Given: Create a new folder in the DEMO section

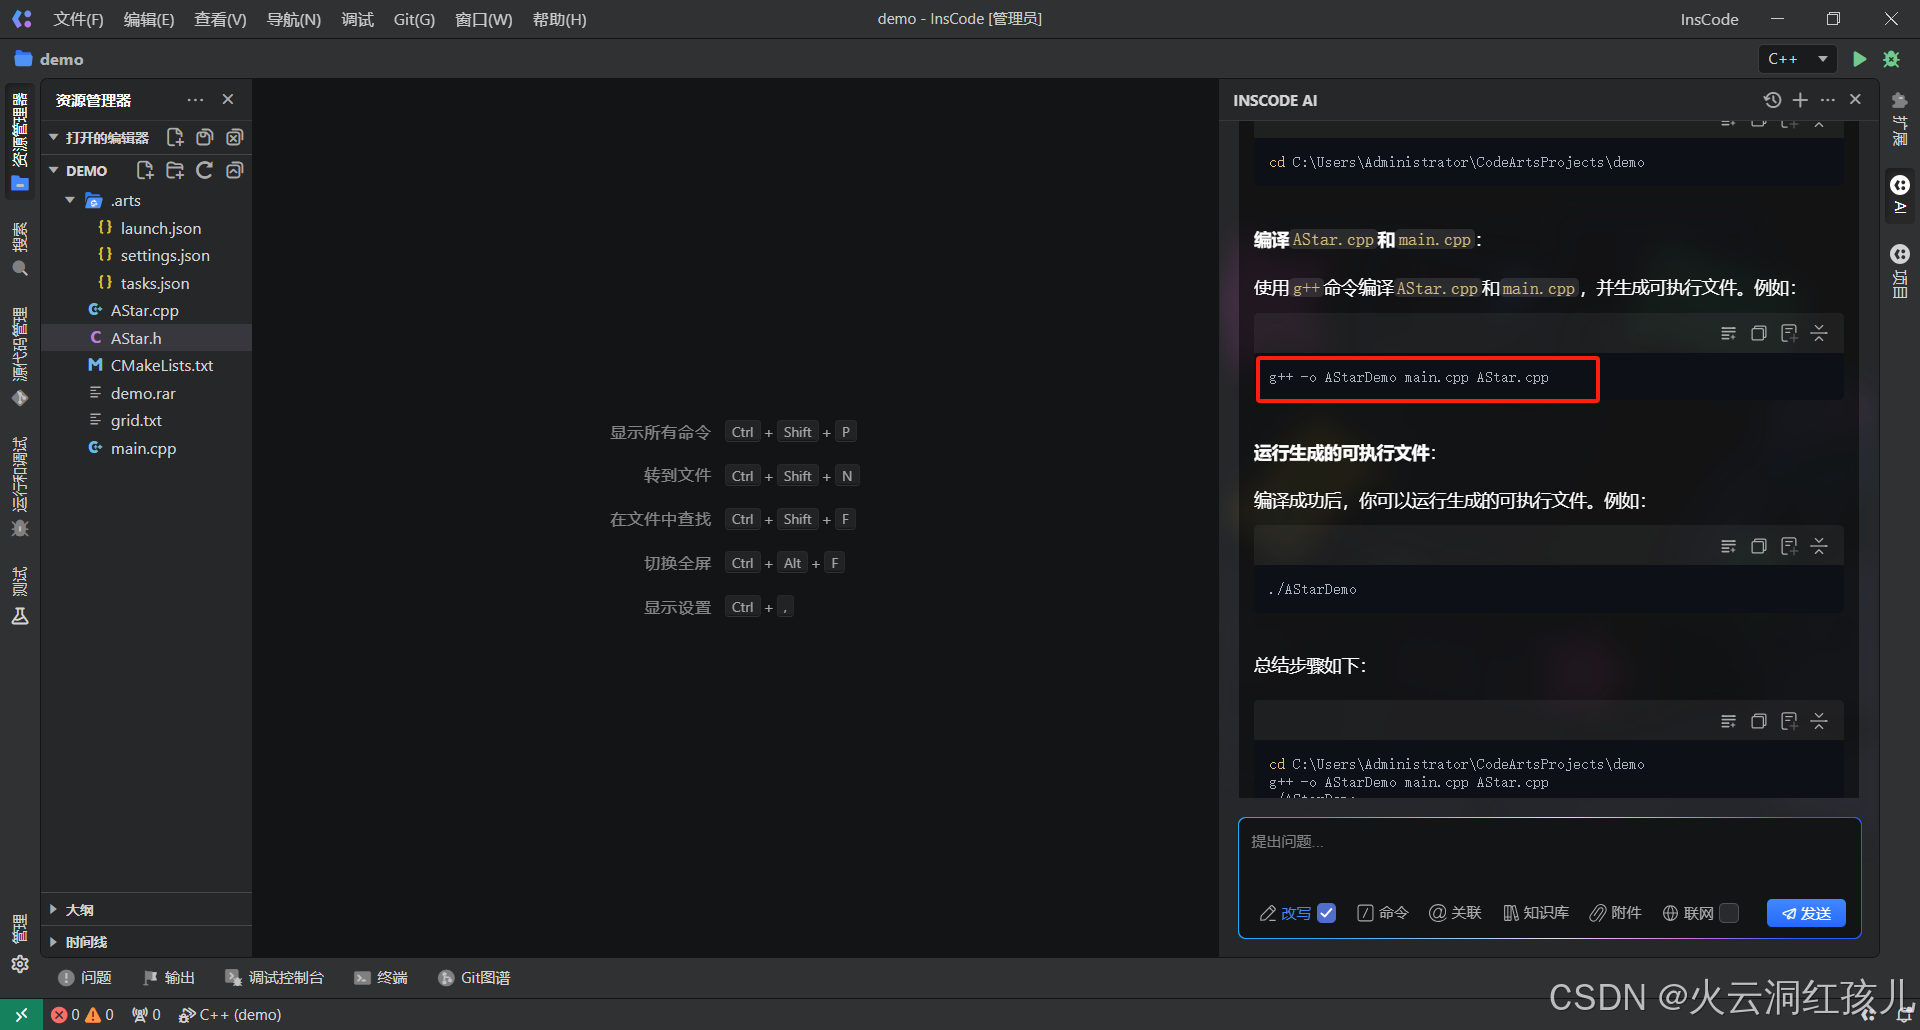Looking at the screenshot, I should (175, 170).
